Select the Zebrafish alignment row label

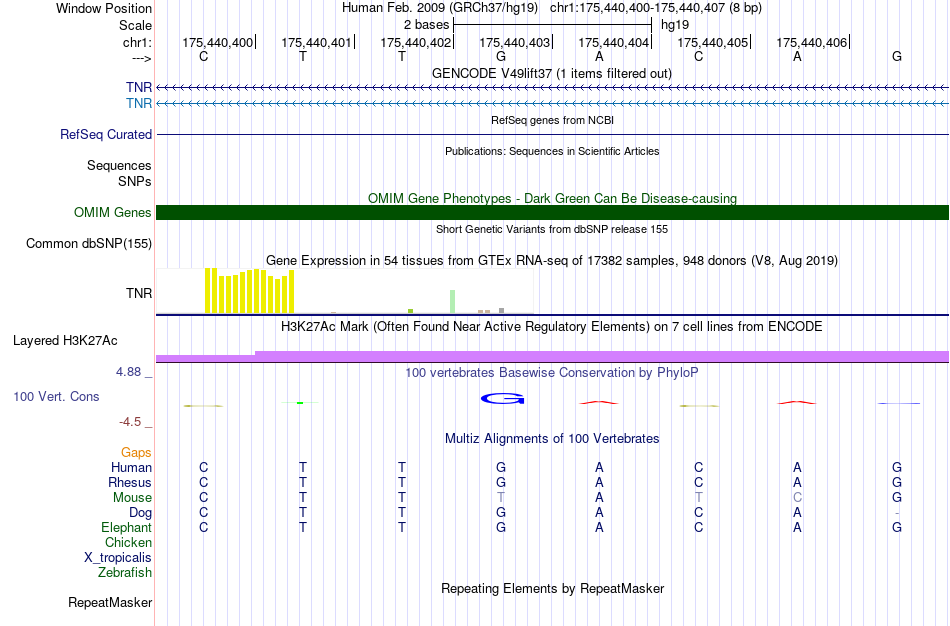(125, 572)
